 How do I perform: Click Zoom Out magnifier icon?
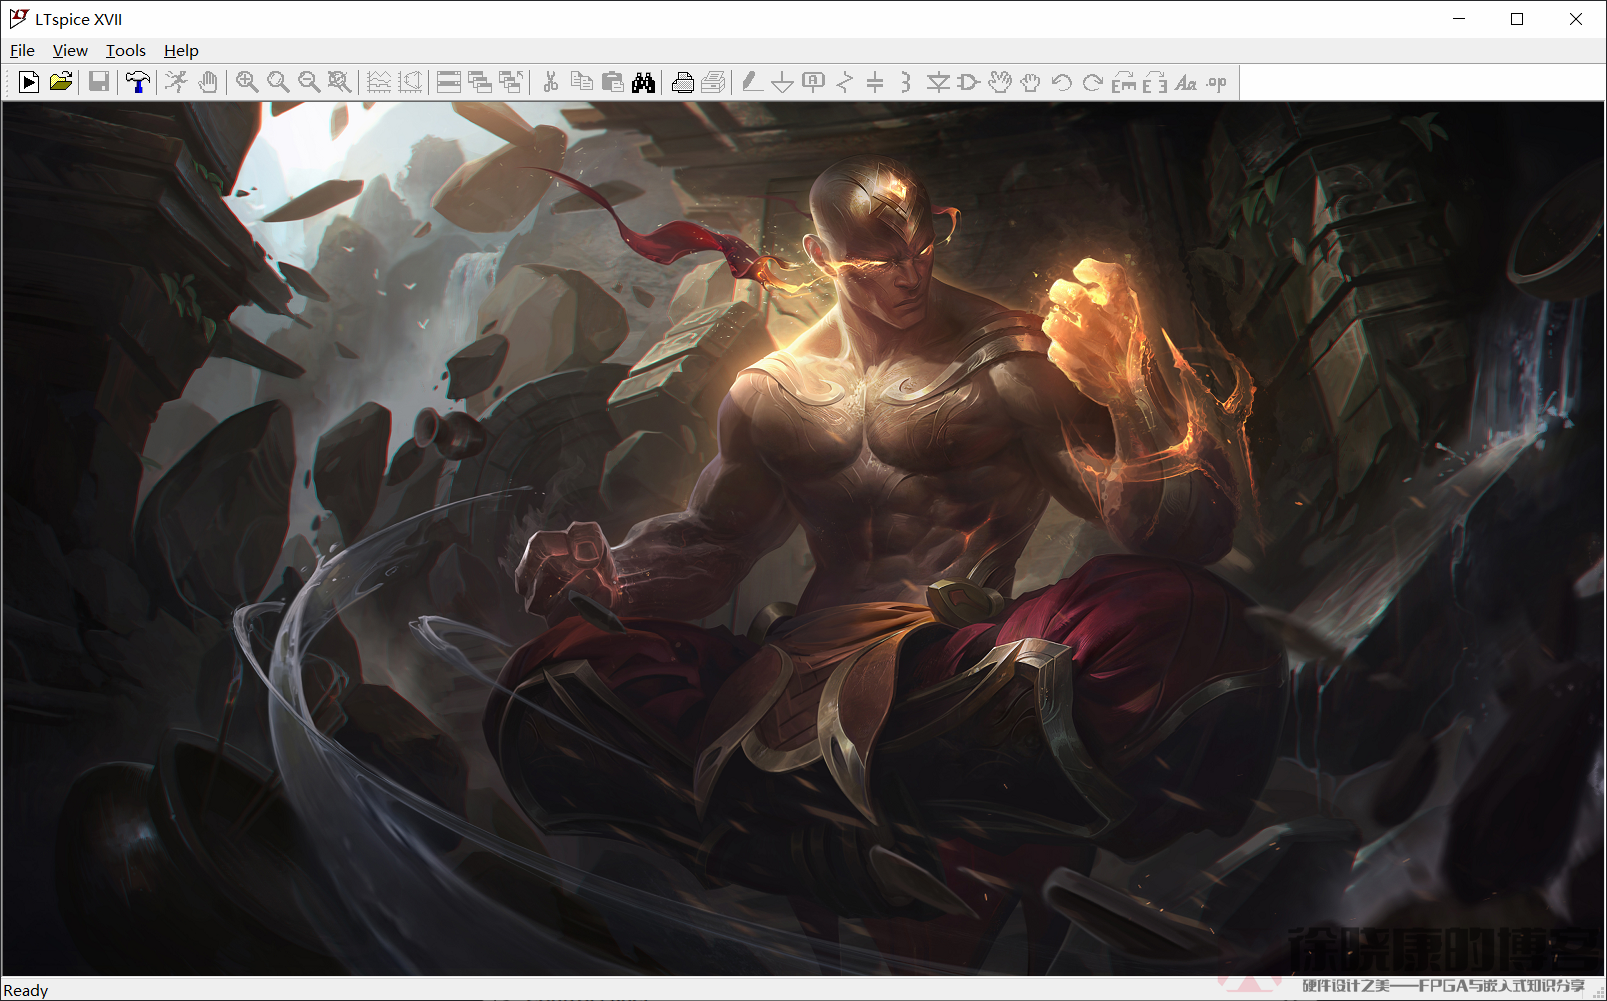(309, 82)
